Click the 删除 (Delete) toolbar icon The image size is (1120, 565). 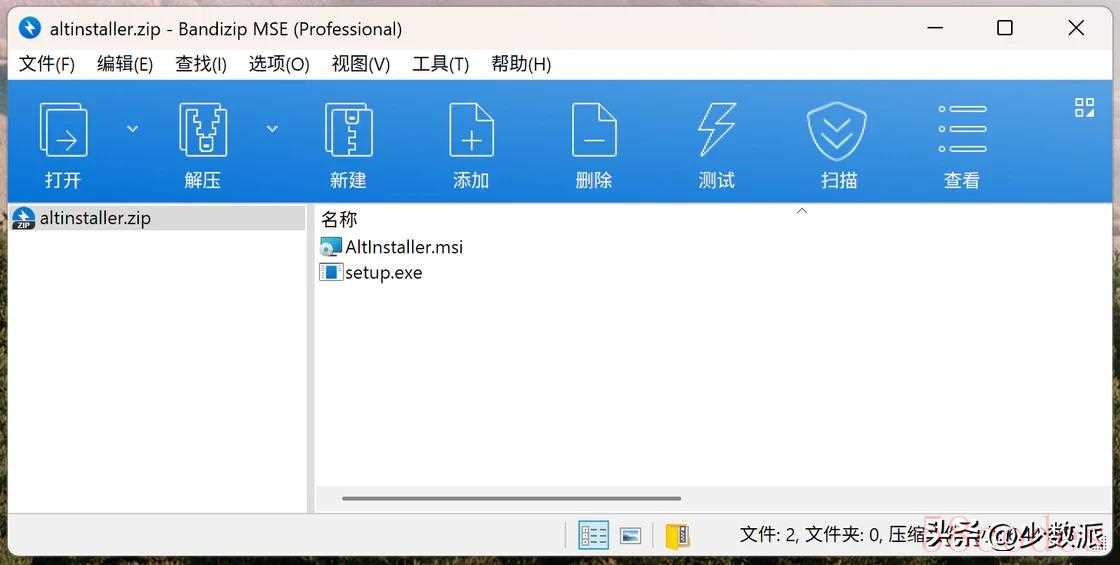point(594,131)
